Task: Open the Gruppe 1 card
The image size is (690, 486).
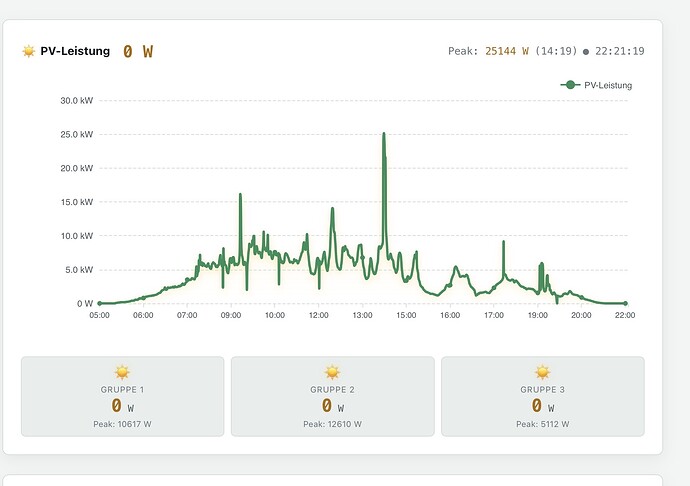Action: pos(122,396)
